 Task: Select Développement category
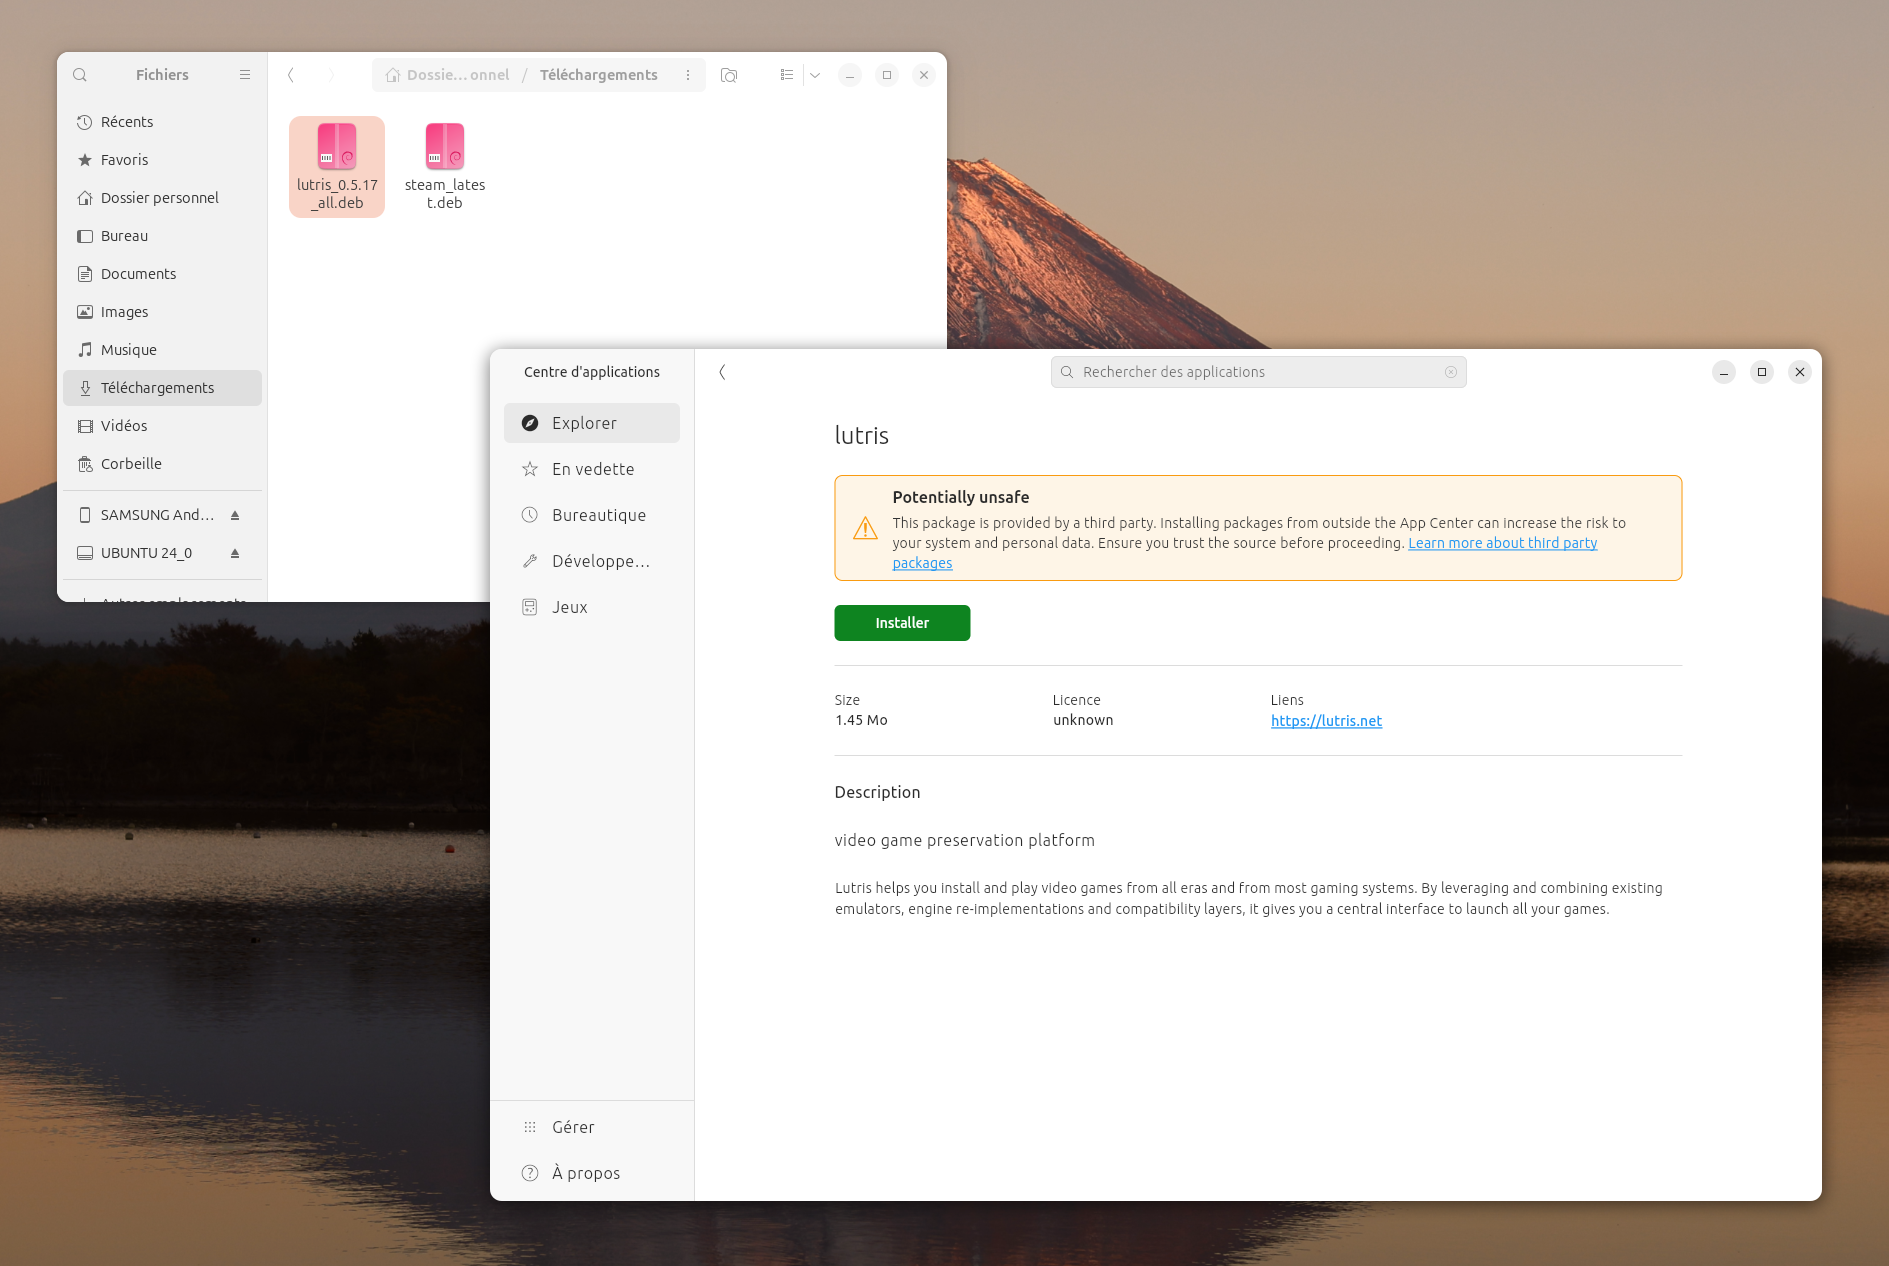point(592,561)
